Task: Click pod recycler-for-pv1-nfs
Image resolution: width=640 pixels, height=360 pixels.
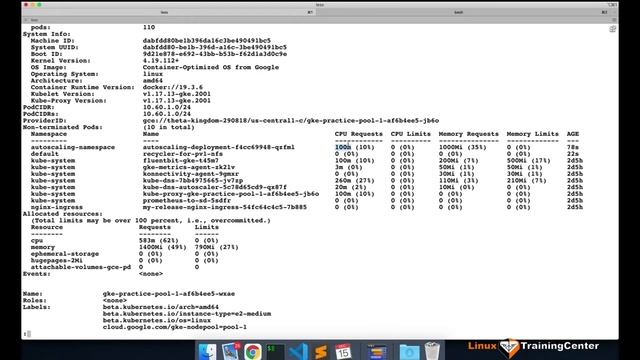Action: click(x=182, y=154)
